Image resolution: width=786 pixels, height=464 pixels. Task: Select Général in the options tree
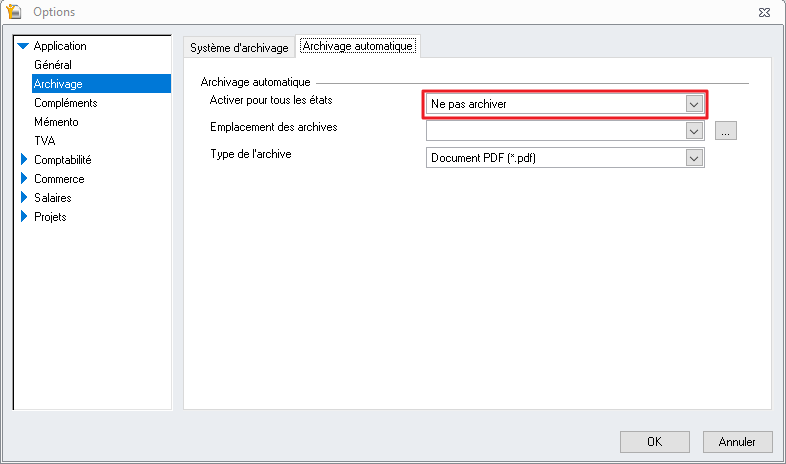52,65
